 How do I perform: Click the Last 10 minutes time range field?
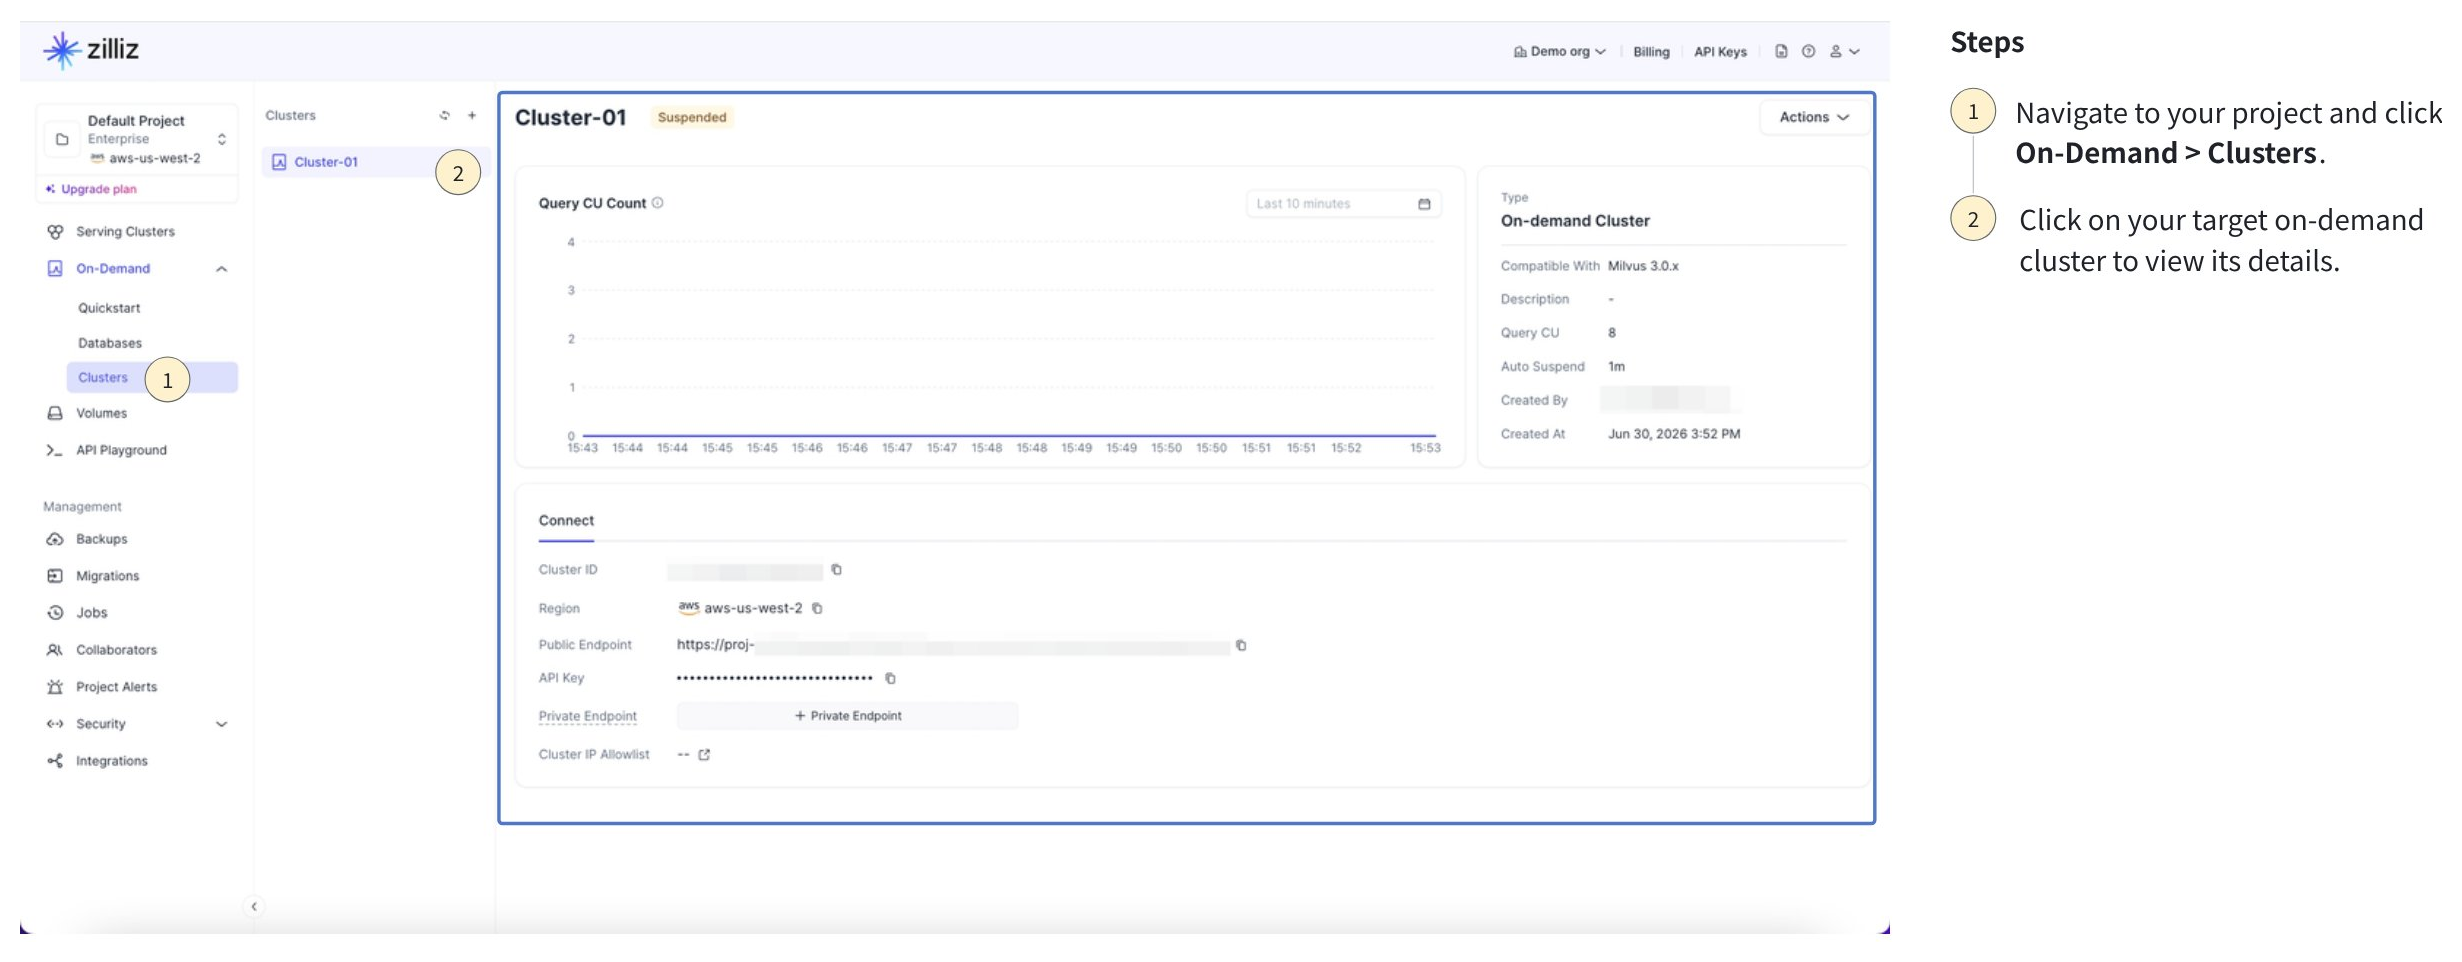1344,204
